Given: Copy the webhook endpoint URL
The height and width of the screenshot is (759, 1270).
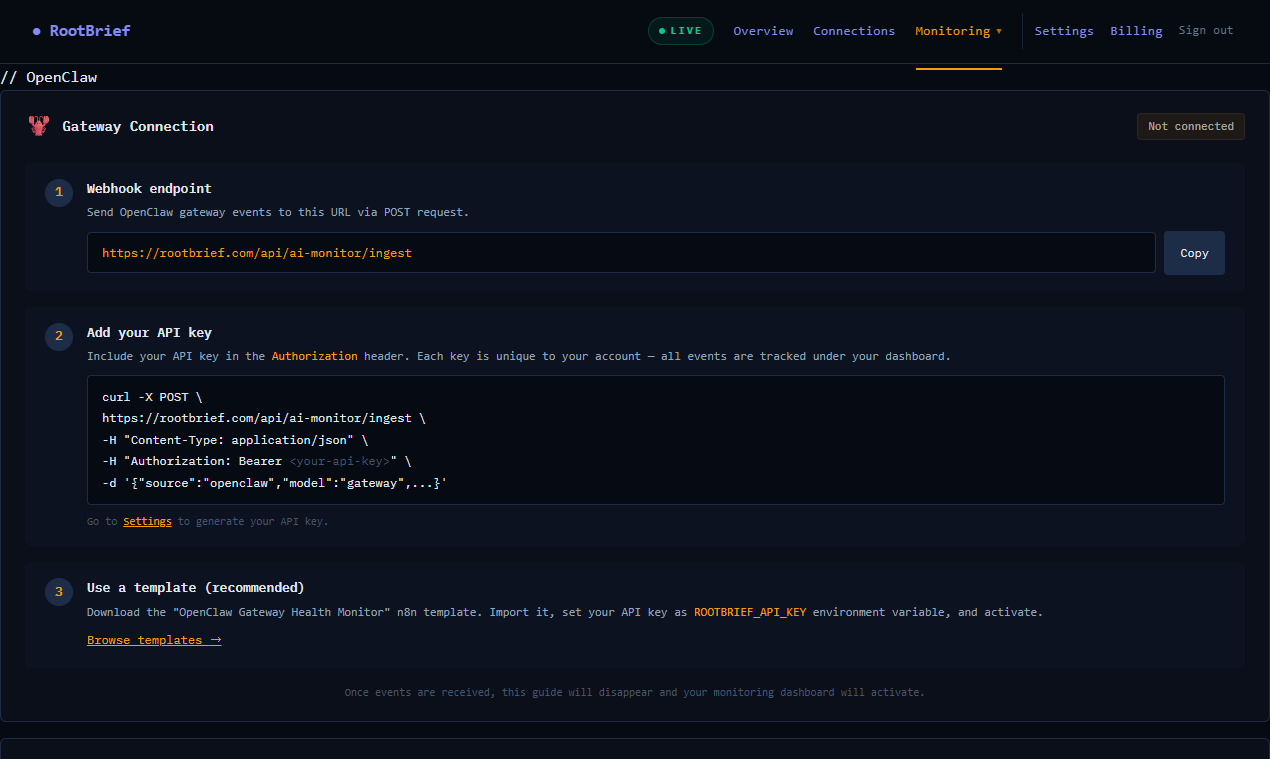Looking at the screenshot, I should tap(1194, 253).
